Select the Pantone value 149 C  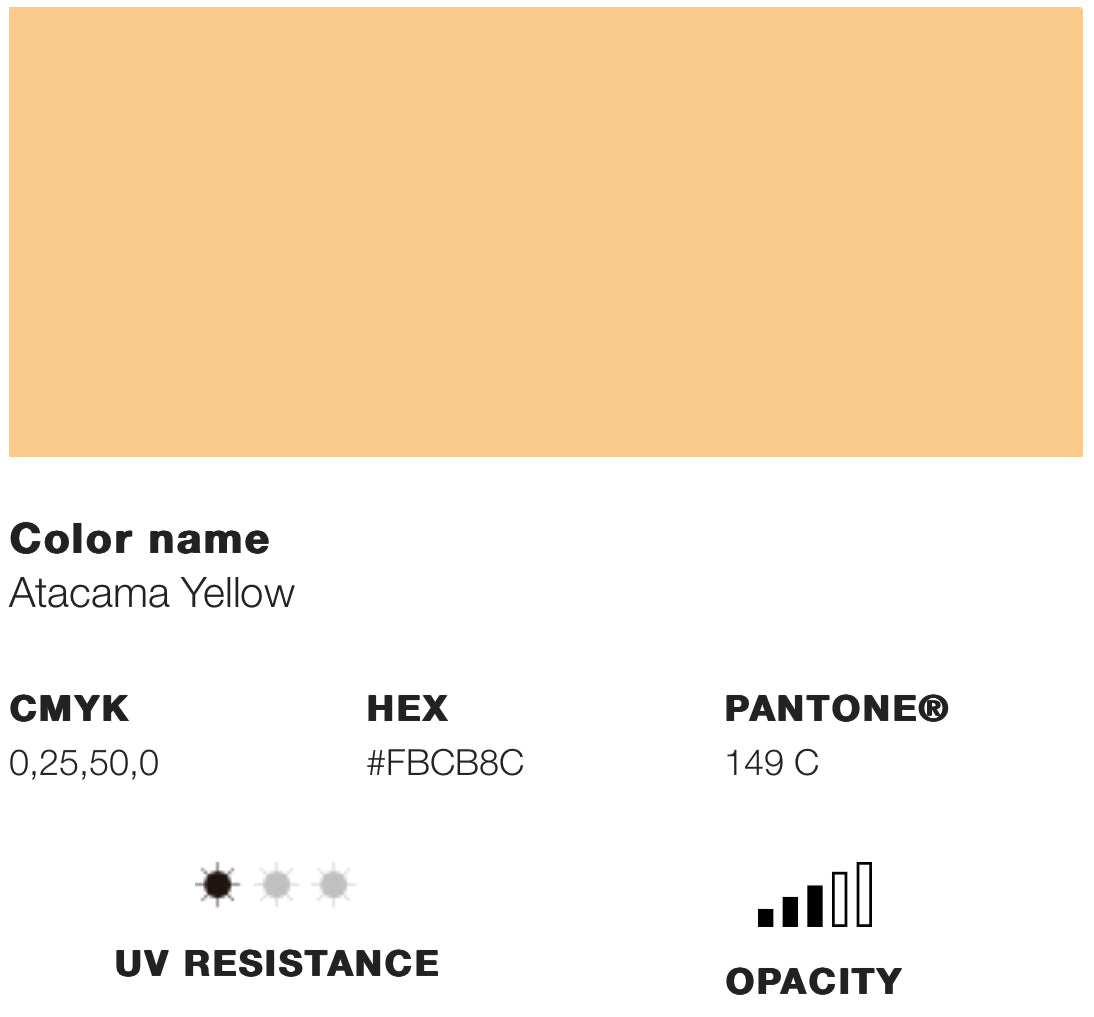[x=771, y=764]
